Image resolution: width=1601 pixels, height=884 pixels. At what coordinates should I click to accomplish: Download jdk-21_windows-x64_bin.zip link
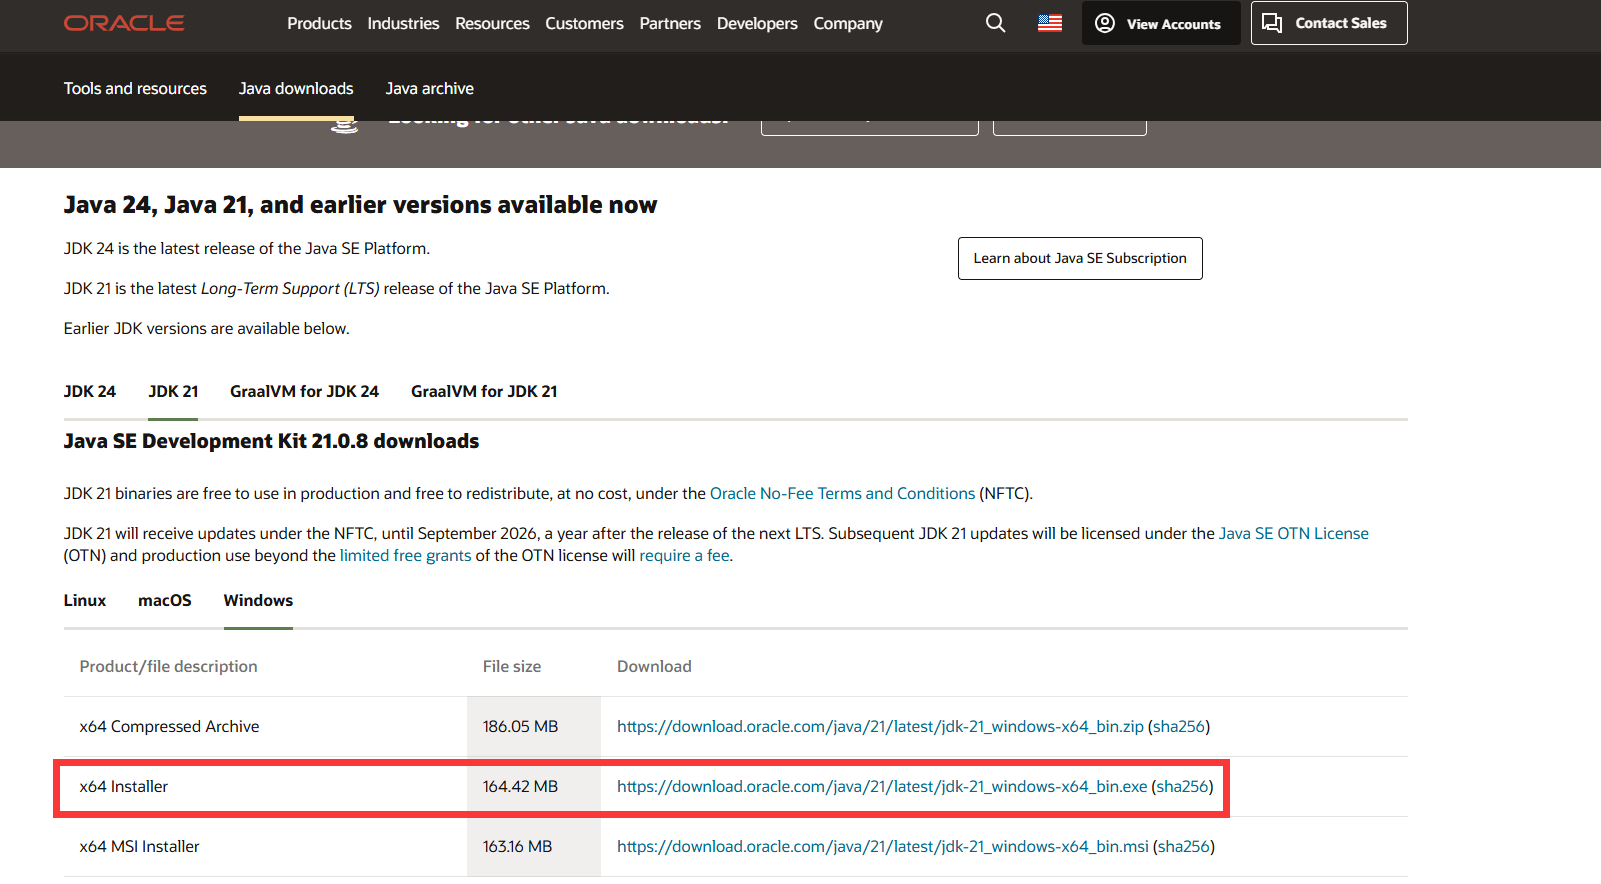(x=880, y=726)
